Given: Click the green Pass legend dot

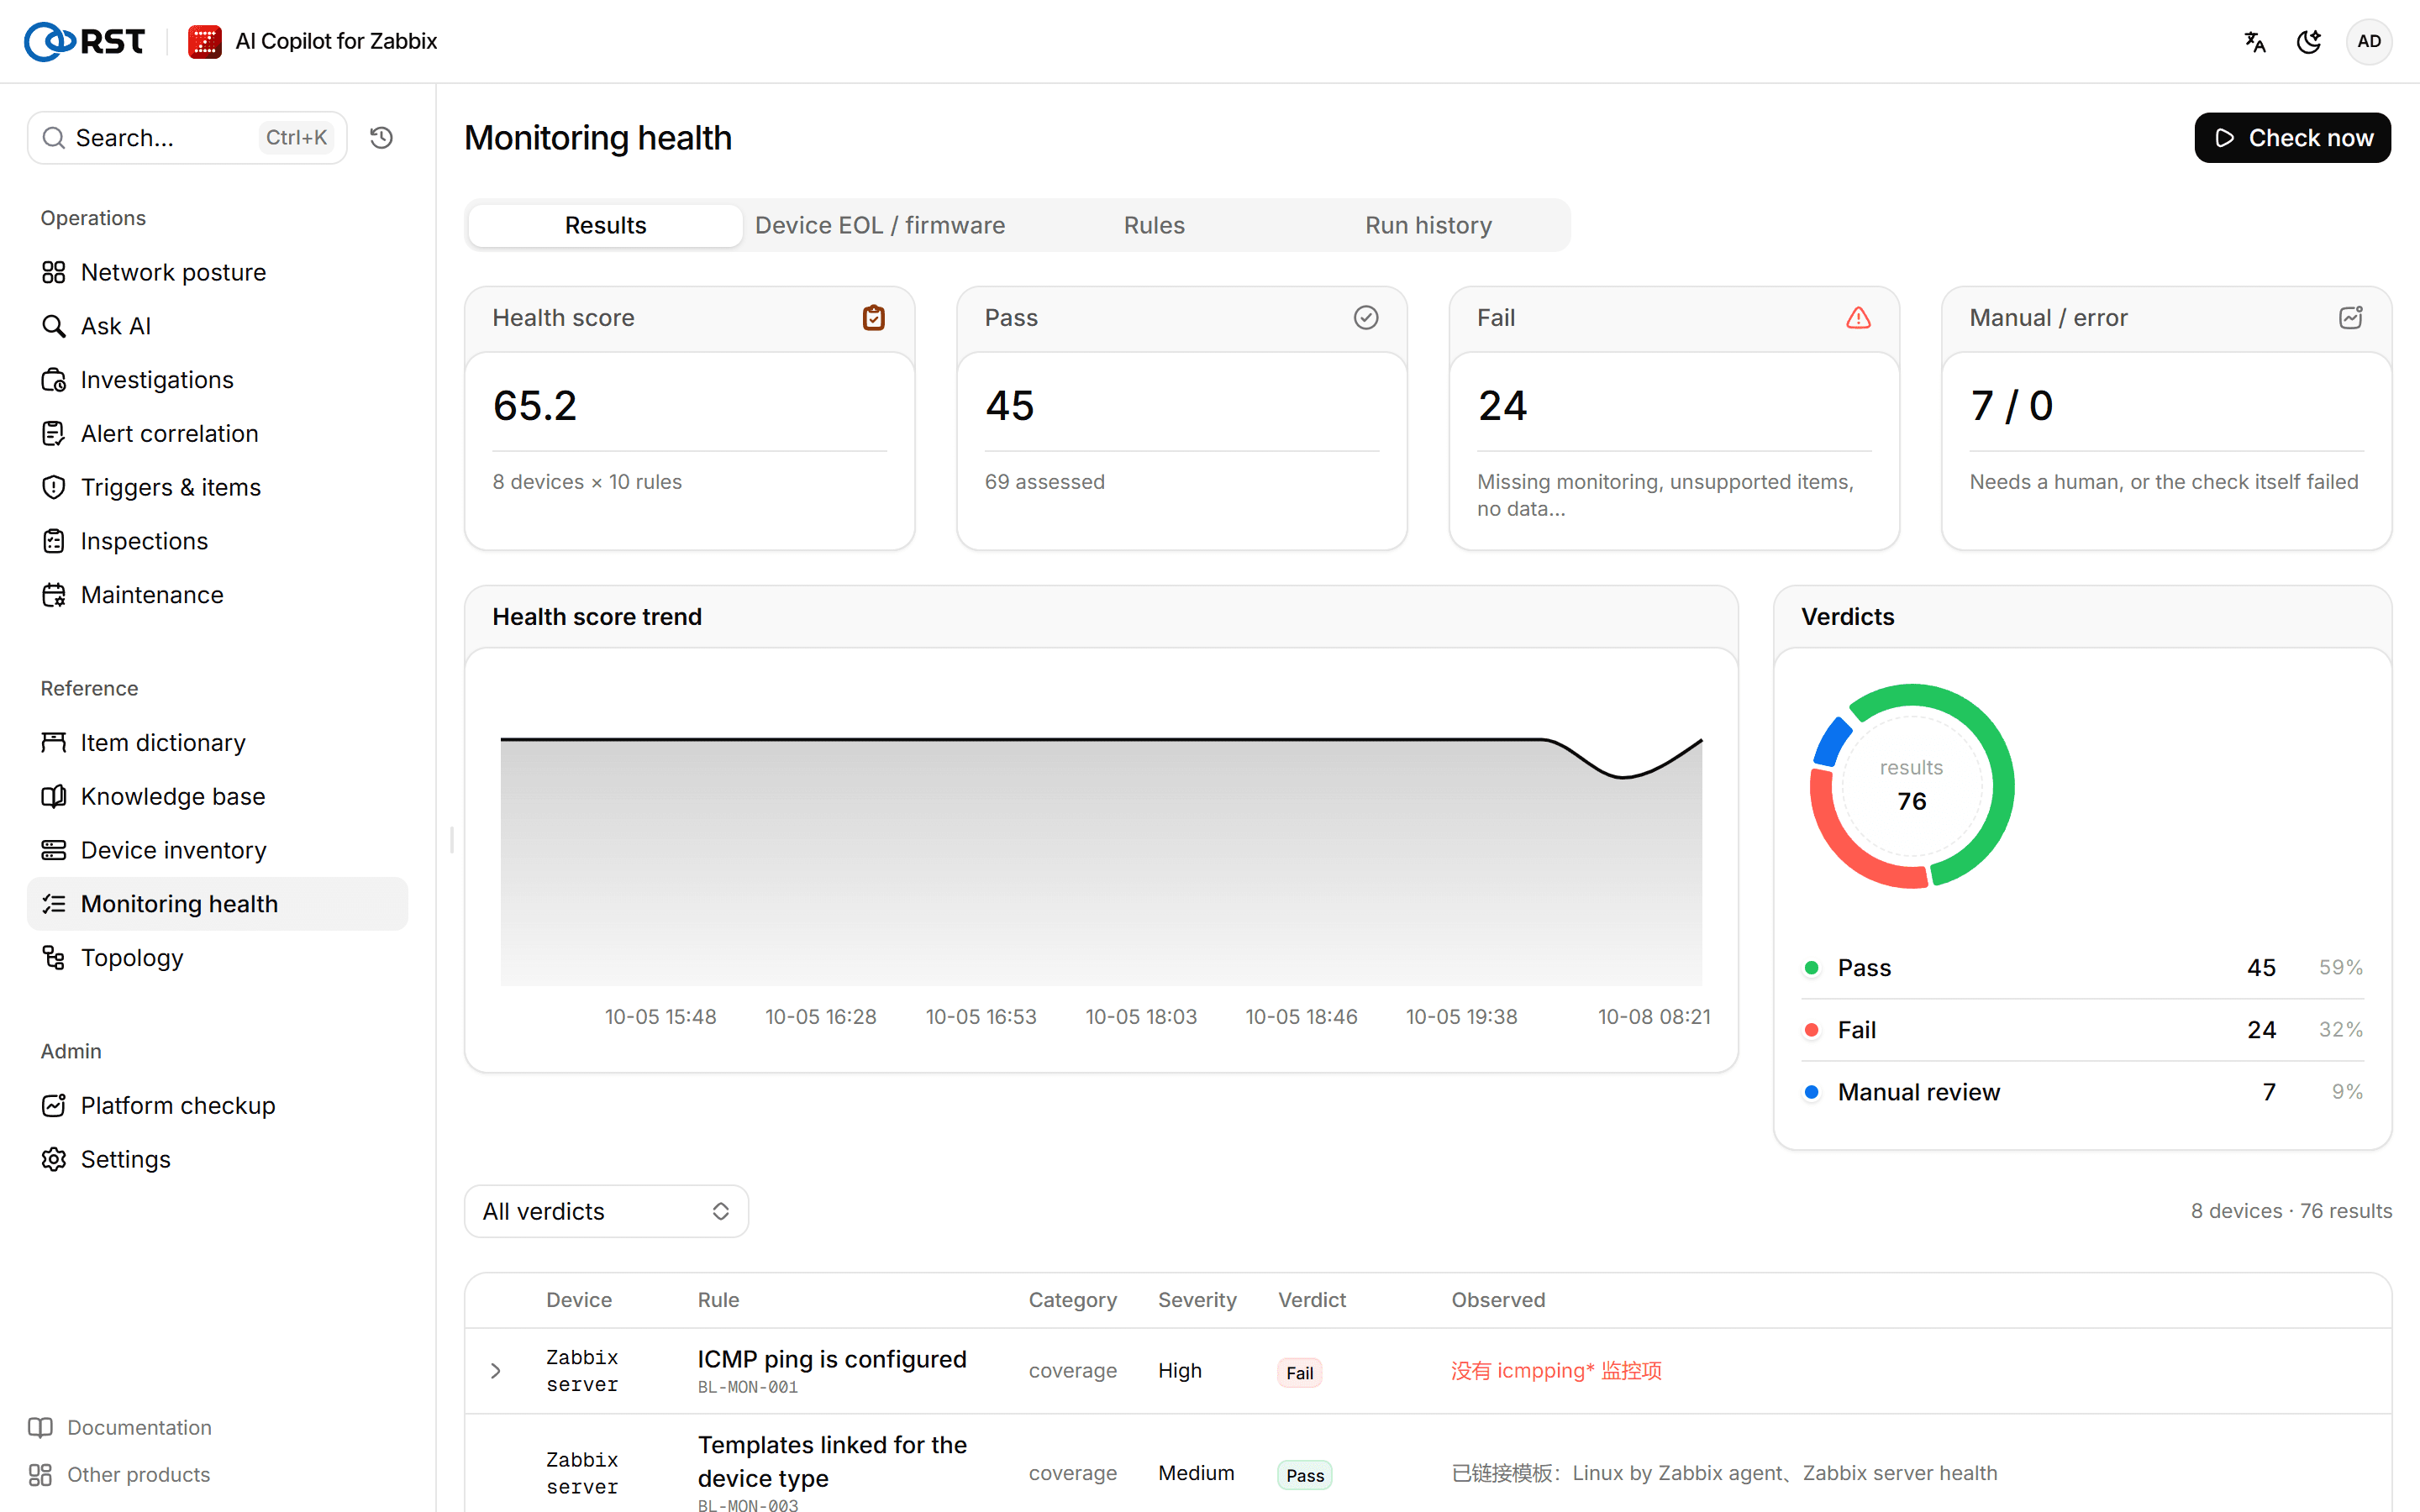Looking at the screenshot, I should 1811,967.
